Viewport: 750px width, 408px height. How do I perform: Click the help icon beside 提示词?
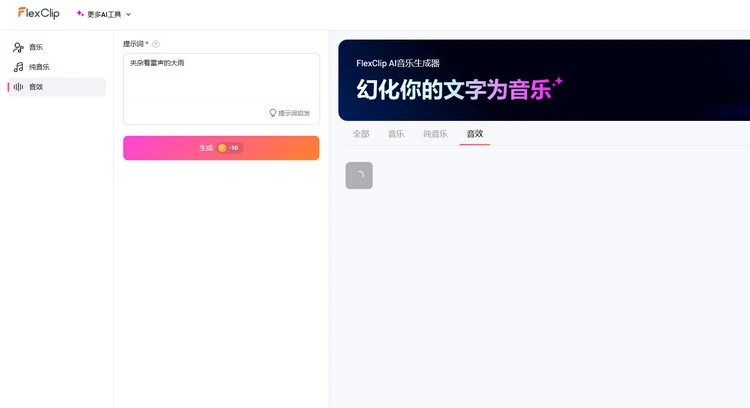point(156,44)
